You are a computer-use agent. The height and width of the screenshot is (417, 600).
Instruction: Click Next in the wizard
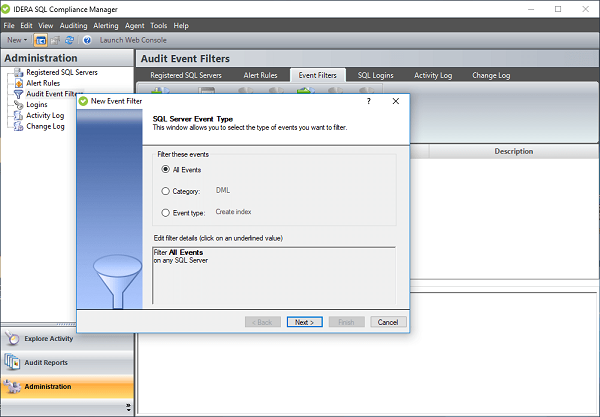click(x=302, y=322)
